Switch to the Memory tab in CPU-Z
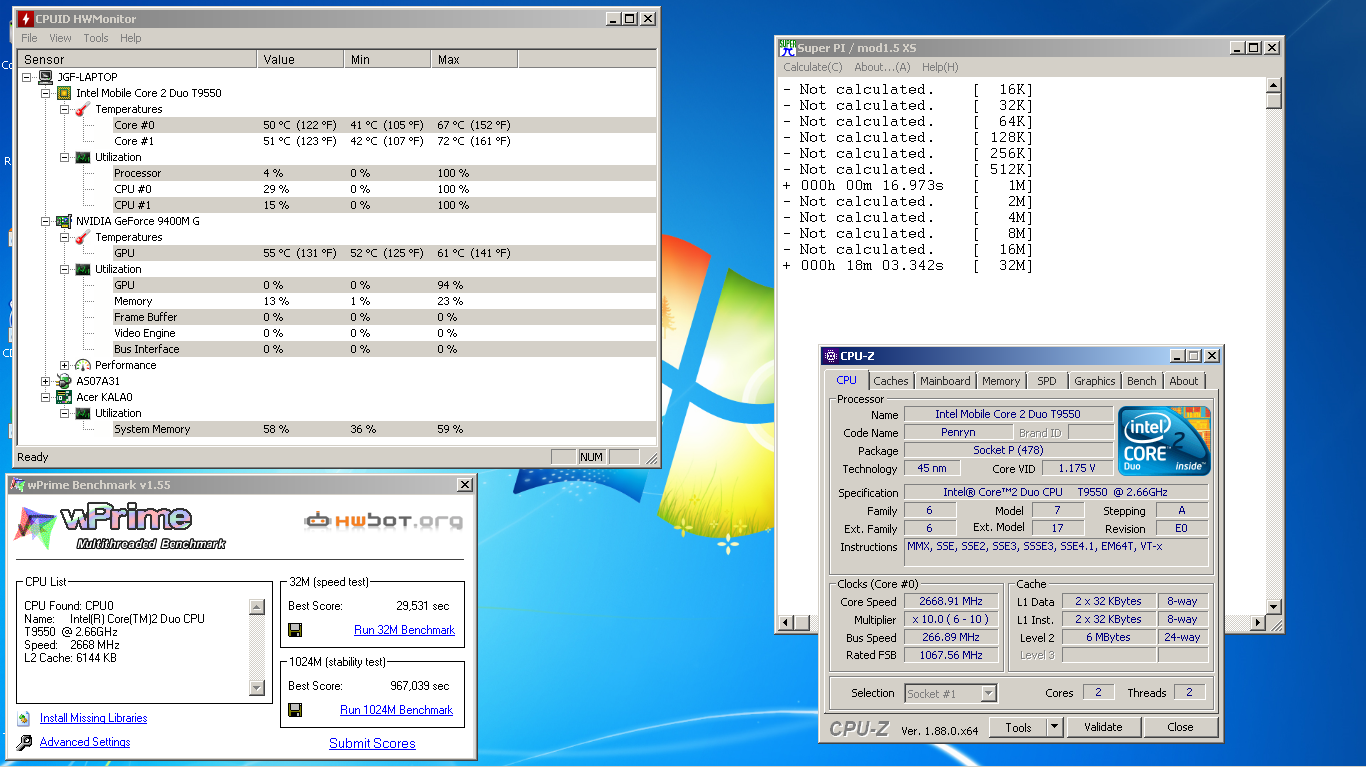The height and width of the screenshot is (768, 1366). point(1001,381)
